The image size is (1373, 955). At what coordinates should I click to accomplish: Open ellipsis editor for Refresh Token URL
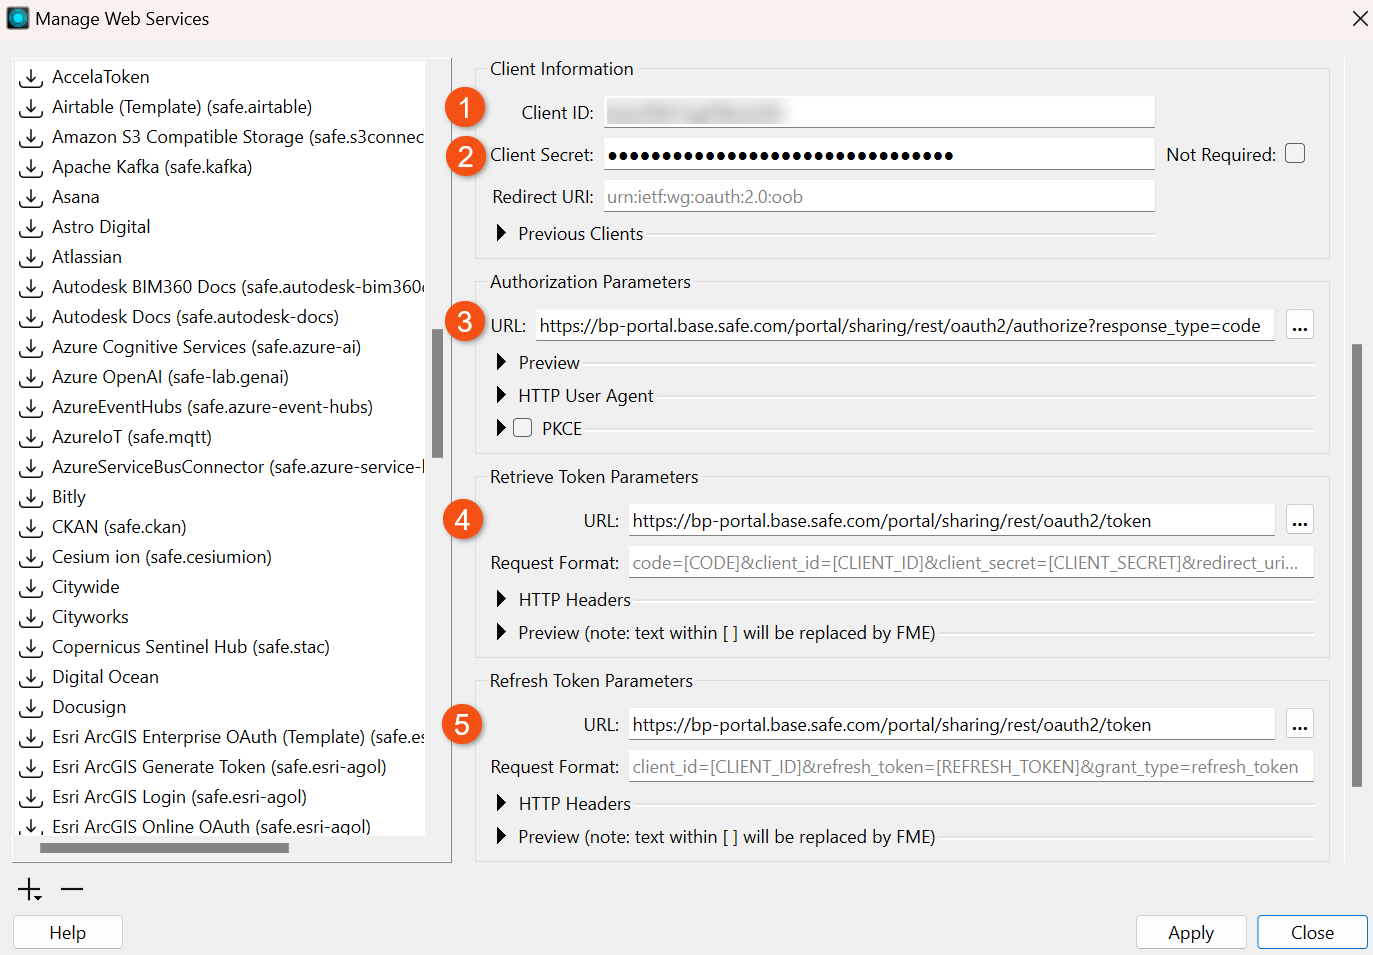[x=1299, y=724]
